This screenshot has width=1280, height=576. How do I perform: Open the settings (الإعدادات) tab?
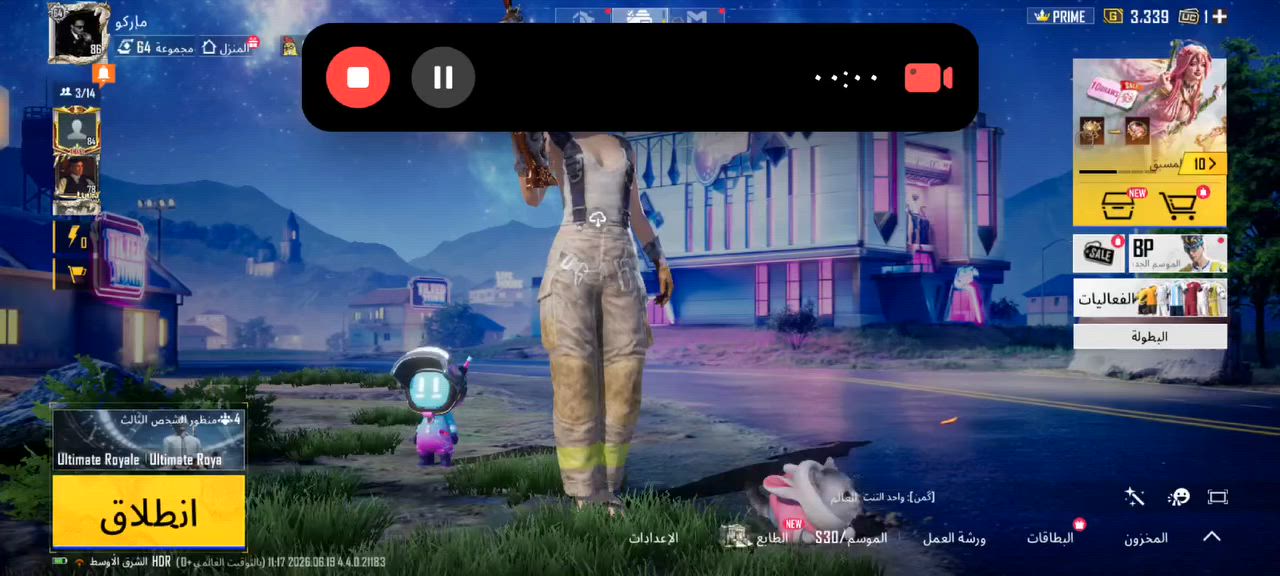click(653, 538)
